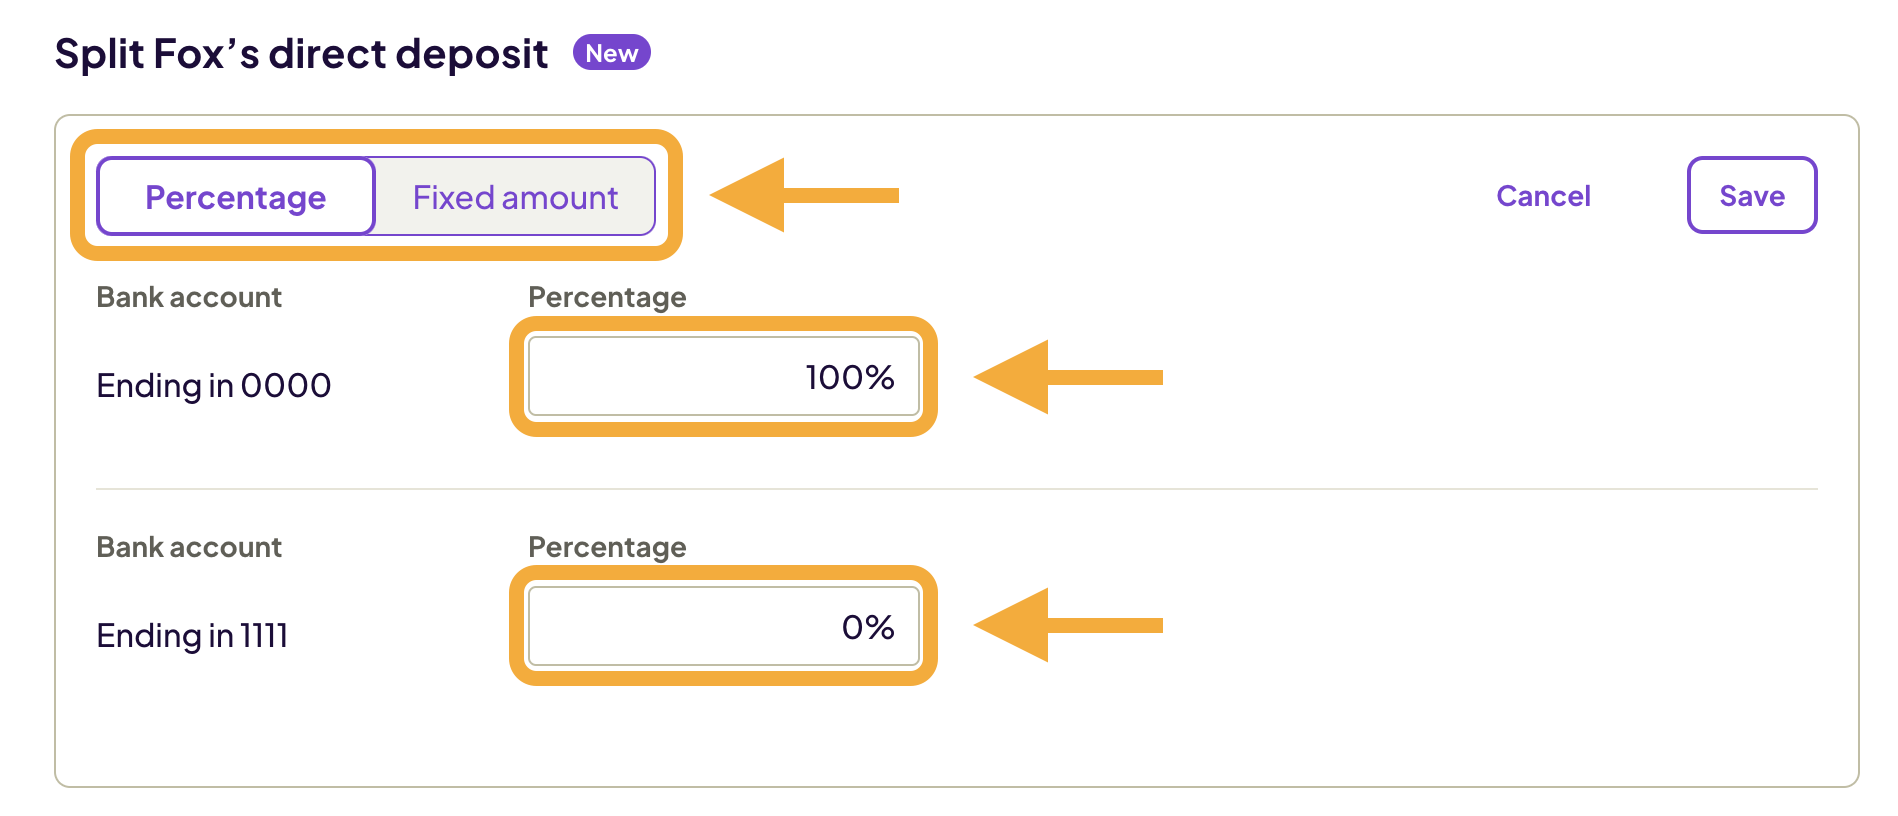Edit the Ending in 1111 percentage value
The width and height of the screenshot is (1898, 816).
[x=724, y=627]
